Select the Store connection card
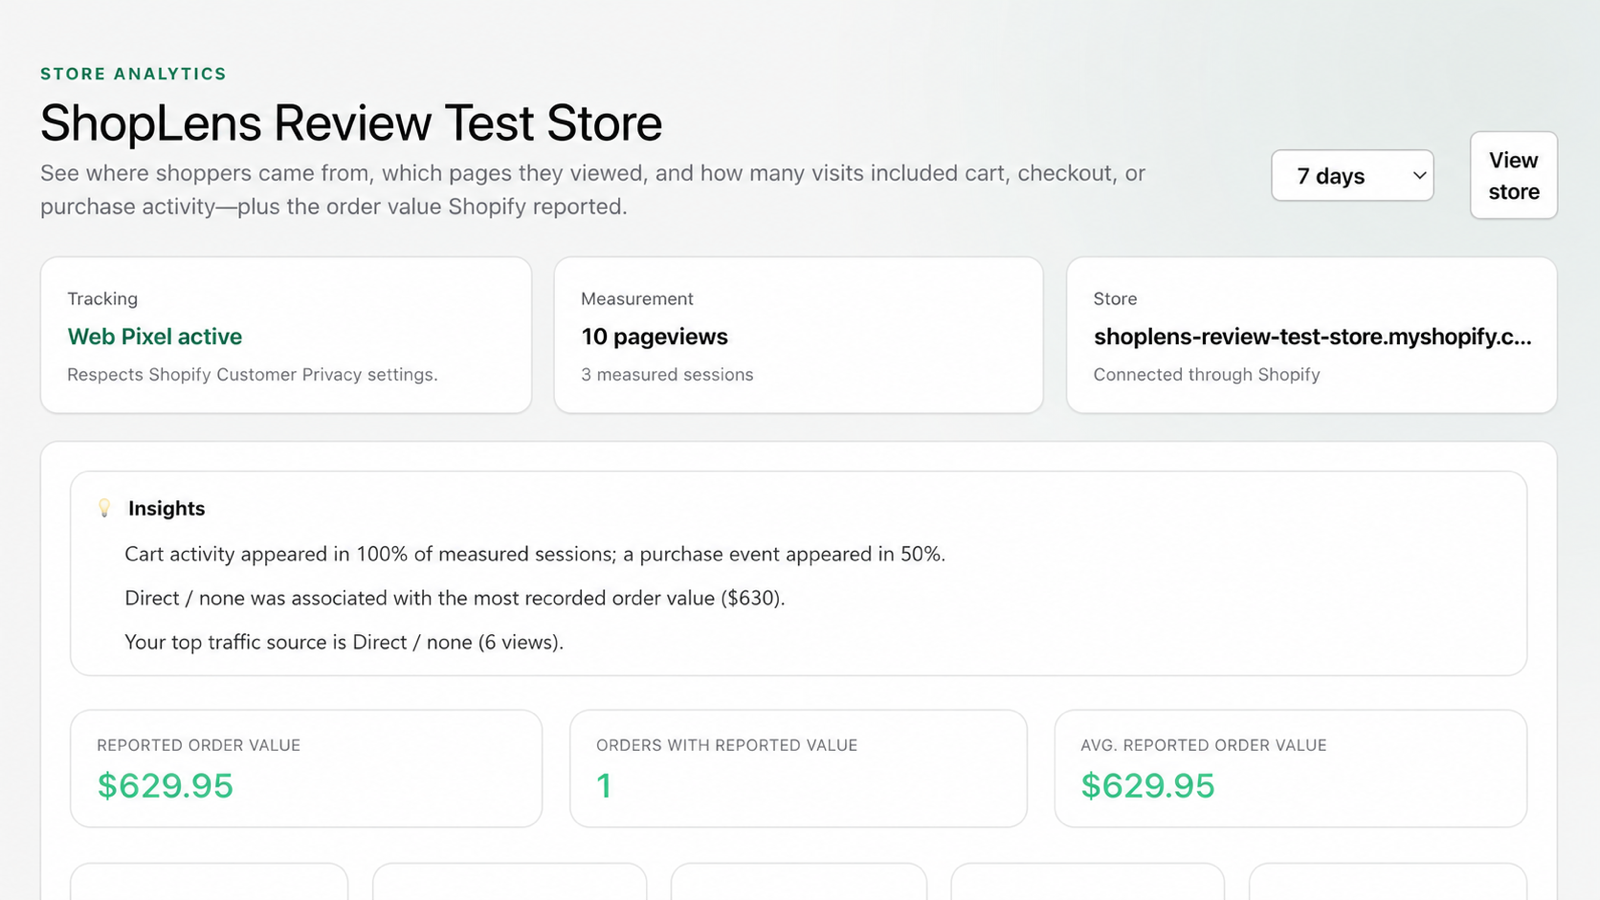The image size is (1600, 900). pyautogui.click(x=1311, y=335)
